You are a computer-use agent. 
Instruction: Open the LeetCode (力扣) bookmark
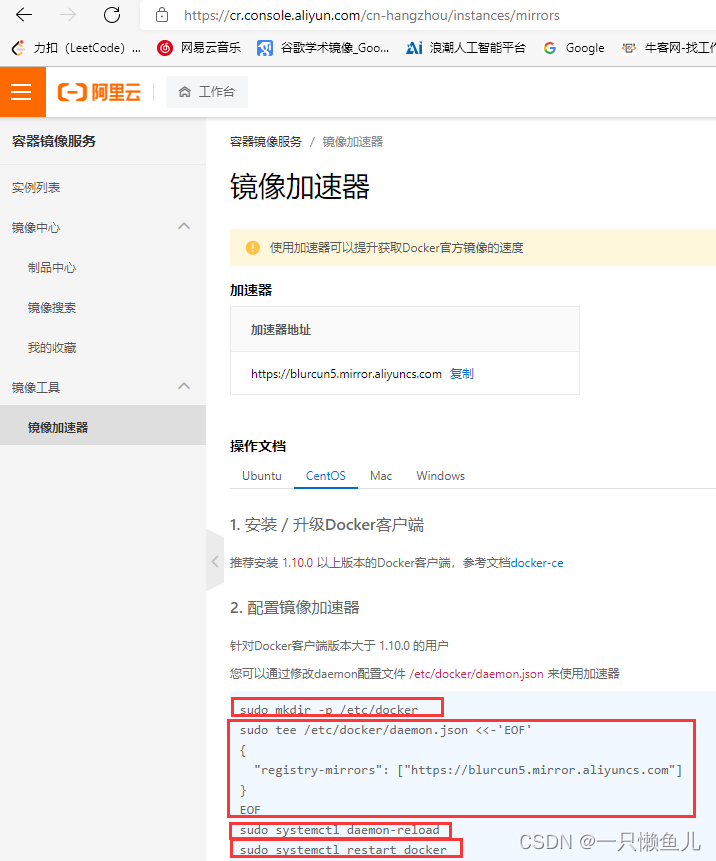[76, 48]
